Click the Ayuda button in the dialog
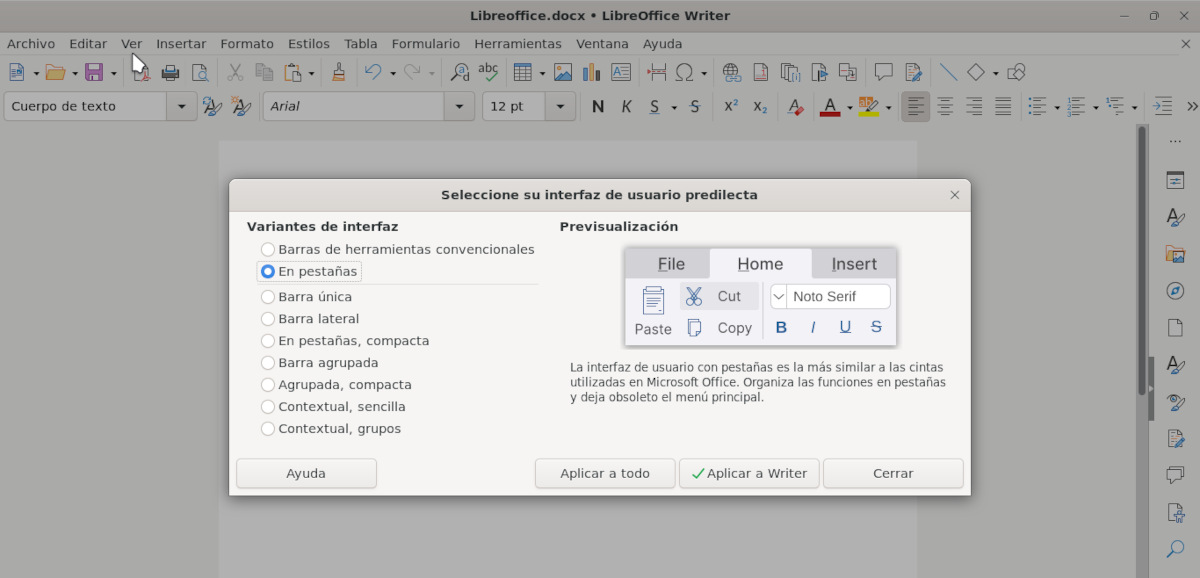The height and width of the screenshot is (578, 1200). coord(306,473)
